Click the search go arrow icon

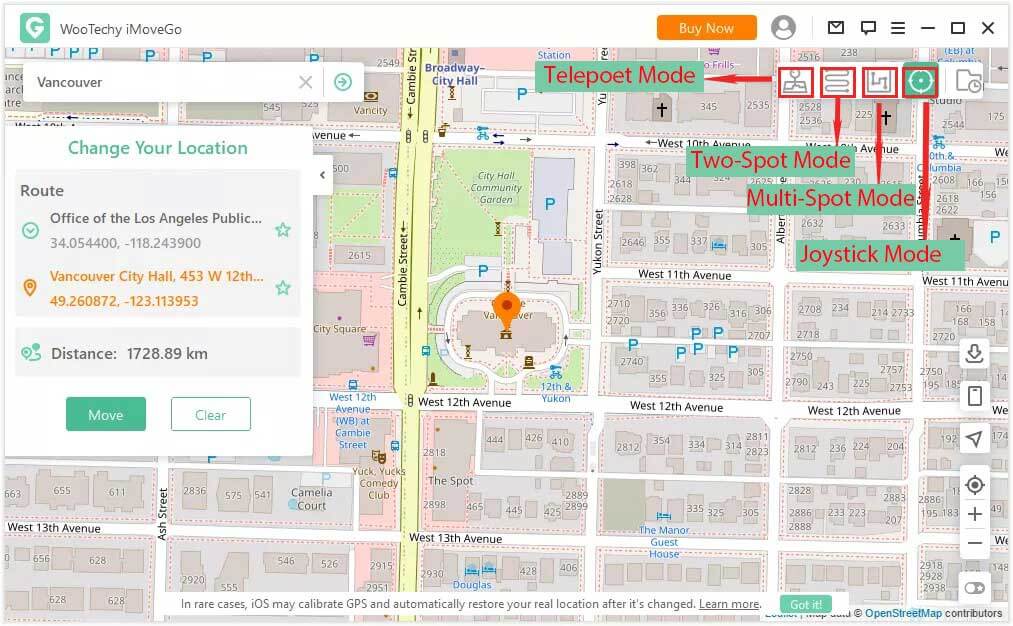343,82
